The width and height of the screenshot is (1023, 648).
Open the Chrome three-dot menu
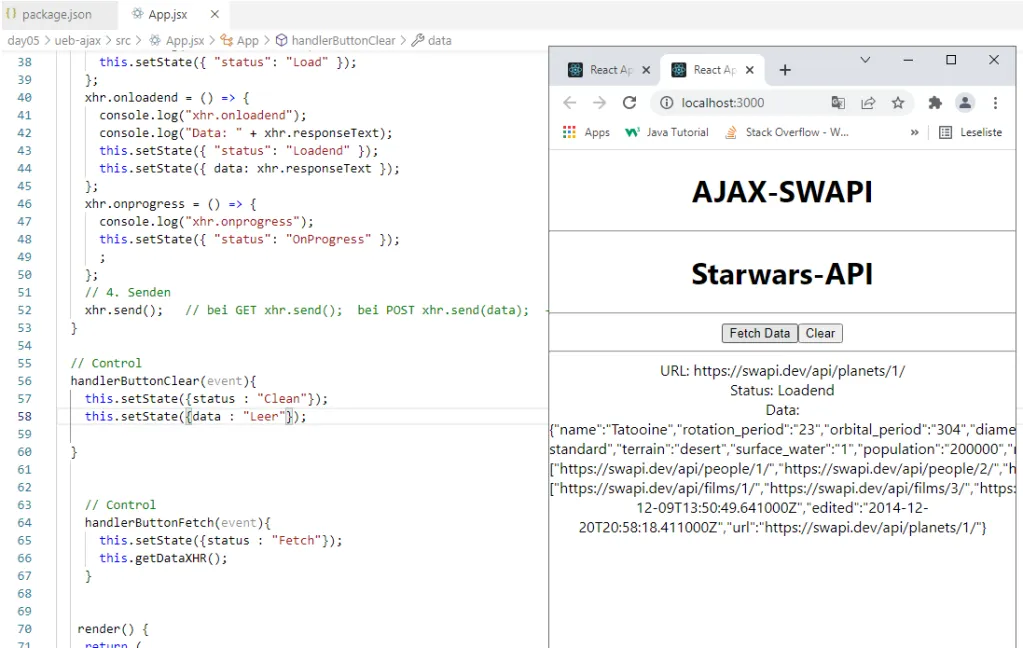[995, 102]
